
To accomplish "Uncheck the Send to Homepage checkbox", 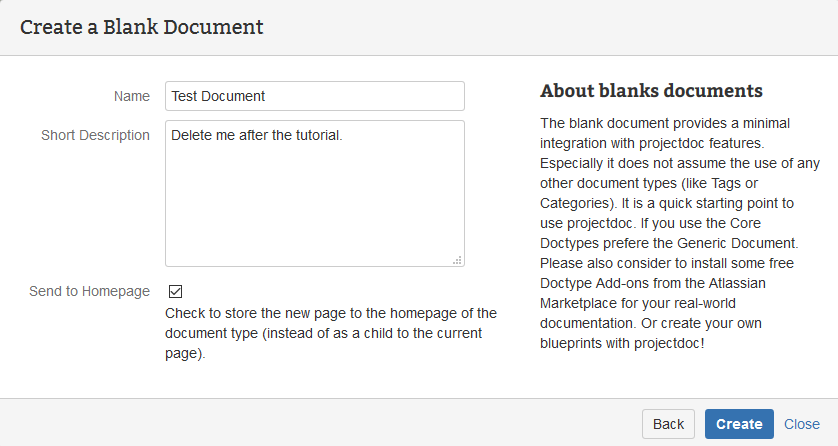I will coord(176,292).
